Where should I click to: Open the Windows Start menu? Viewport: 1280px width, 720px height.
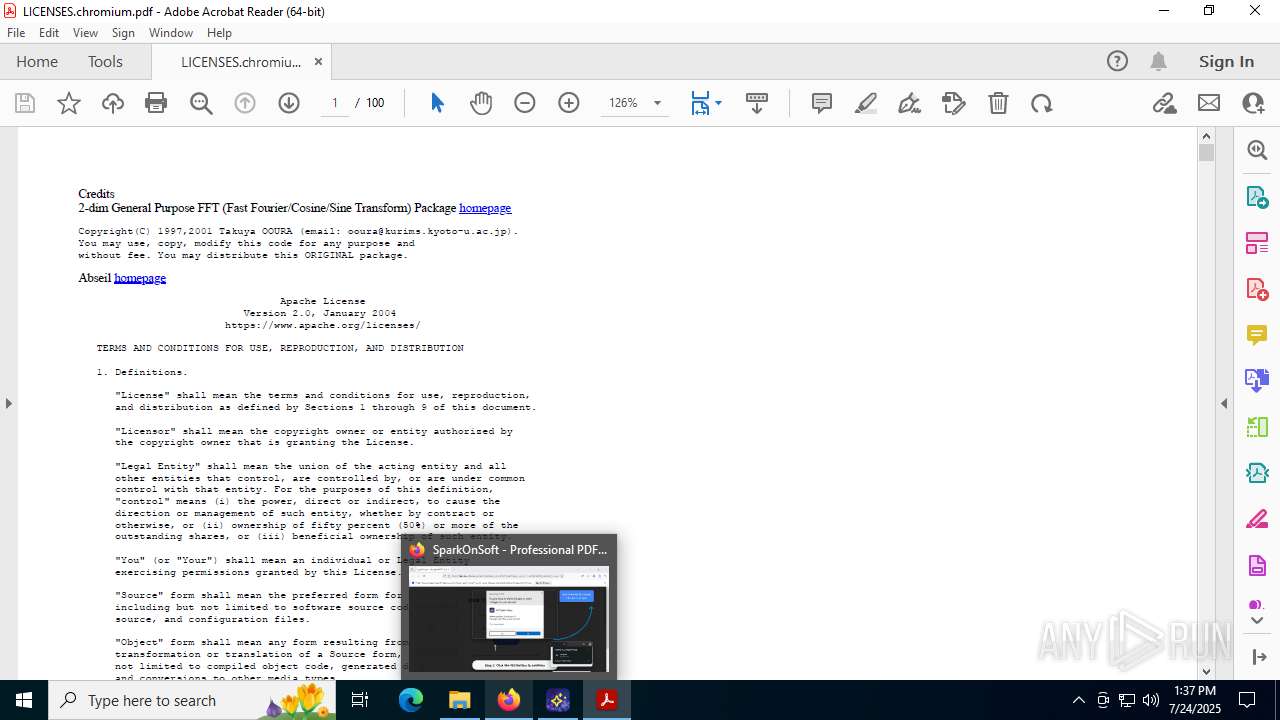pos(24,700)
